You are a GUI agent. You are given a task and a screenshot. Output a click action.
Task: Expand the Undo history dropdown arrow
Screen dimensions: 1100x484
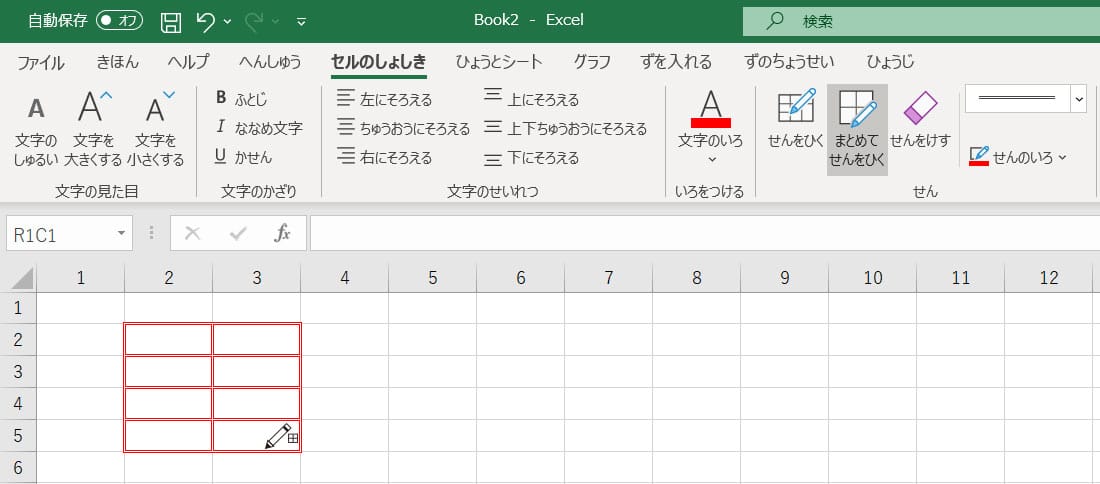(227, 22)
